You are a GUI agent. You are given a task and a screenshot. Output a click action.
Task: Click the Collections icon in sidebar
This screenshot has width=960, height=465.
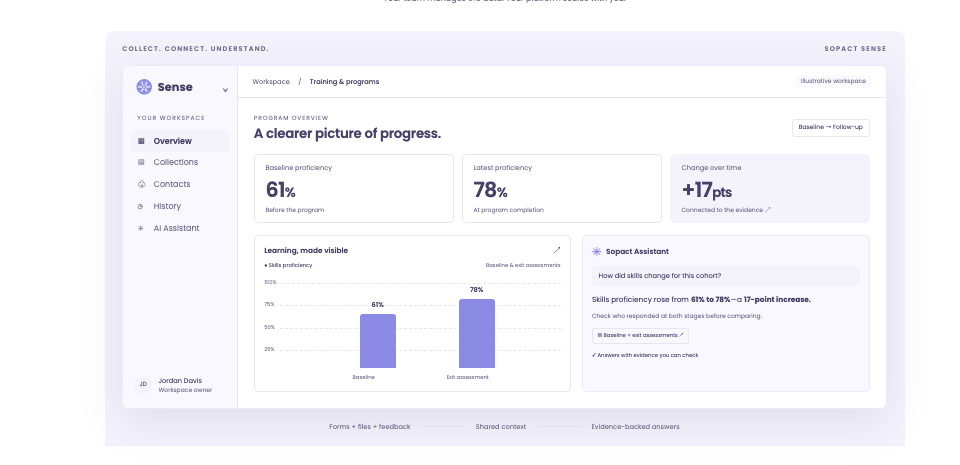click(141, 162)
